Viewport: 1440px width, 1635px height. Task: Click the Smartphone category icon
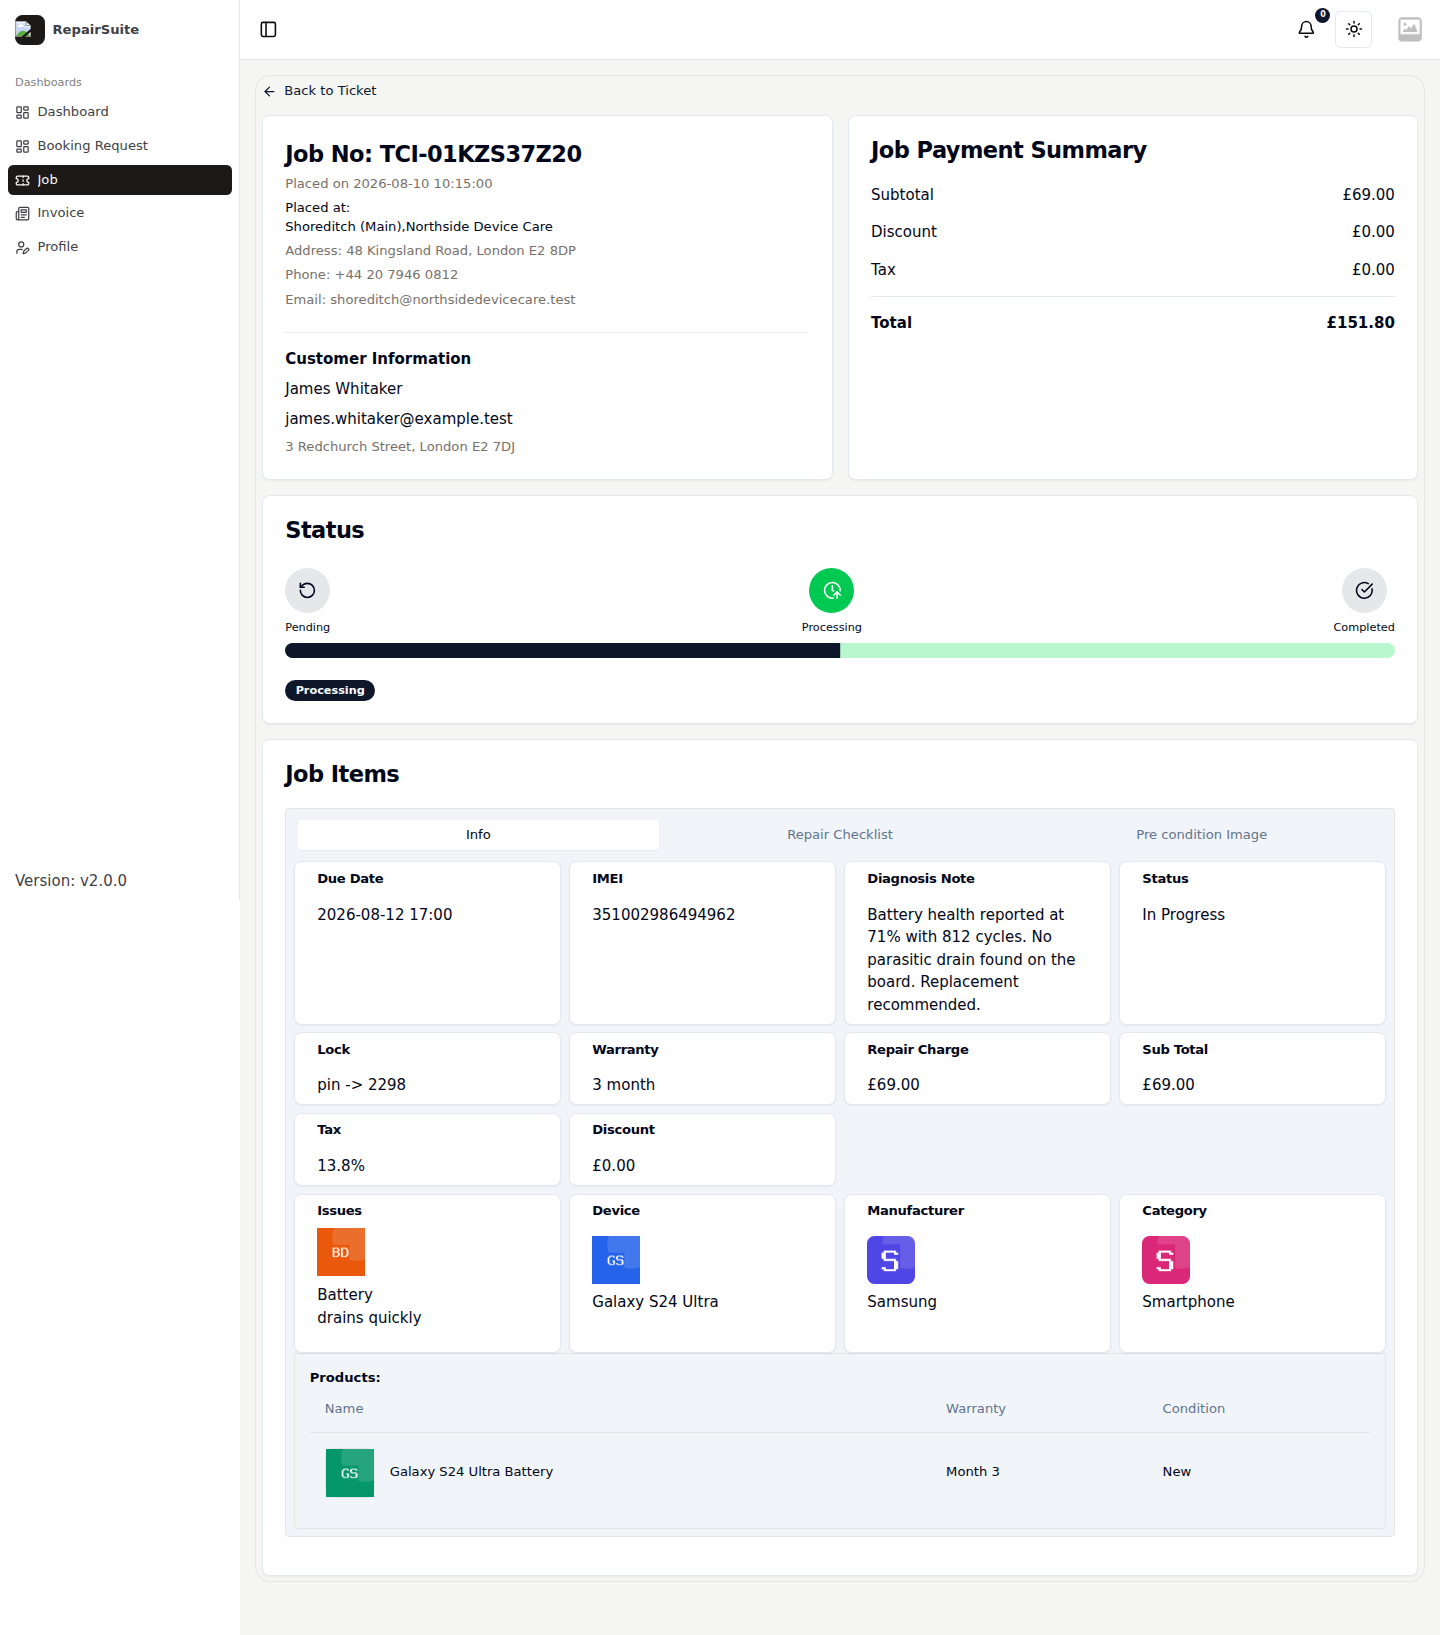pyautogui.click(x=1166, y=1260)
